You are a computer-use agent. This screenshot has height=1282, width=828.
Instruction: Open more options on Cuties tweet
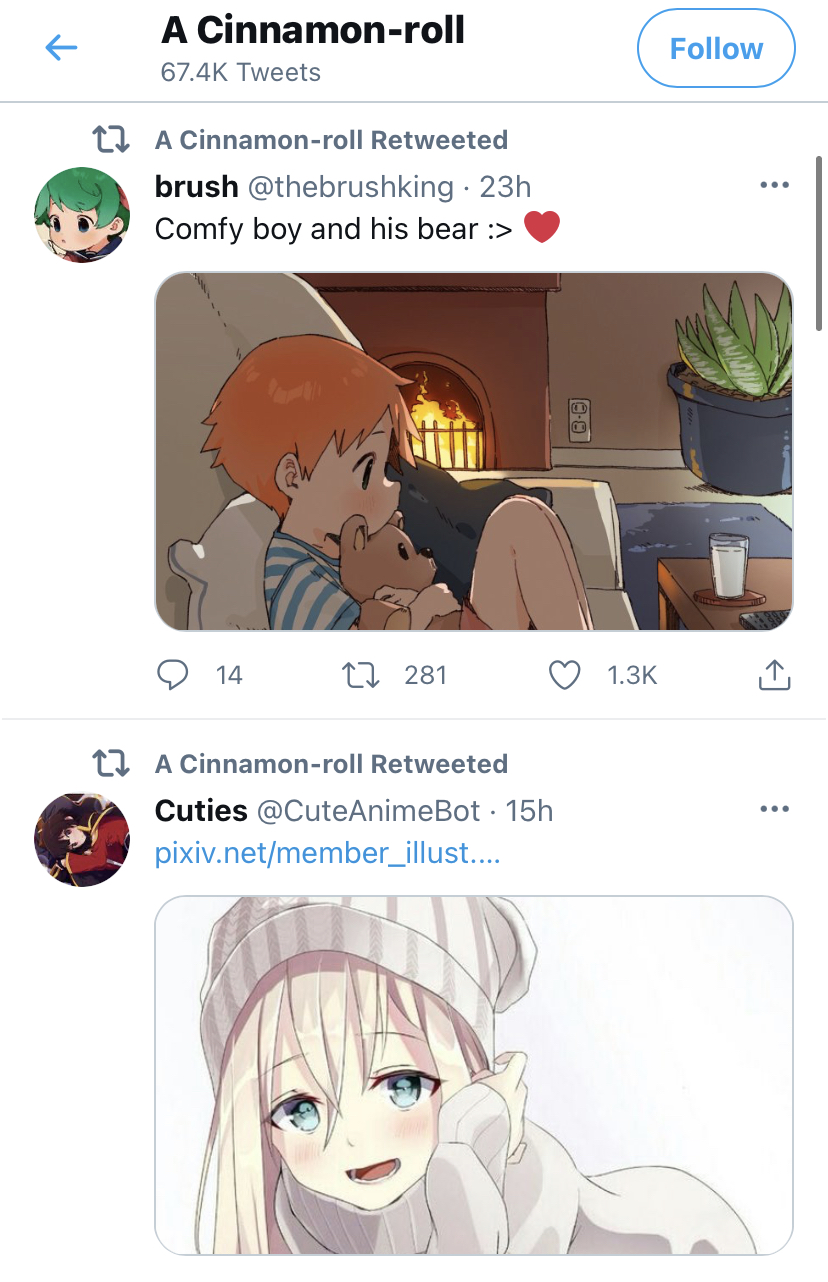tap(774, 810)
